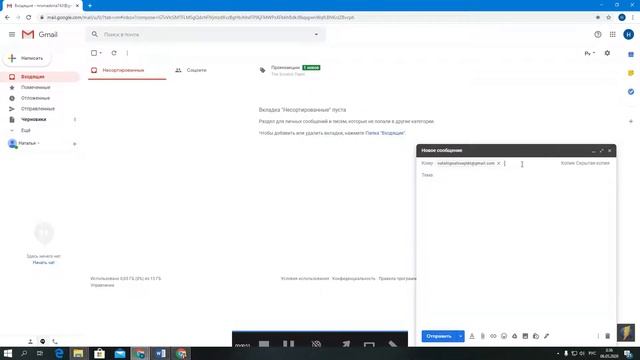The image size is (640, 360).
Task: Click in the Gmail search mail field
Action: (x=204, y=35)
